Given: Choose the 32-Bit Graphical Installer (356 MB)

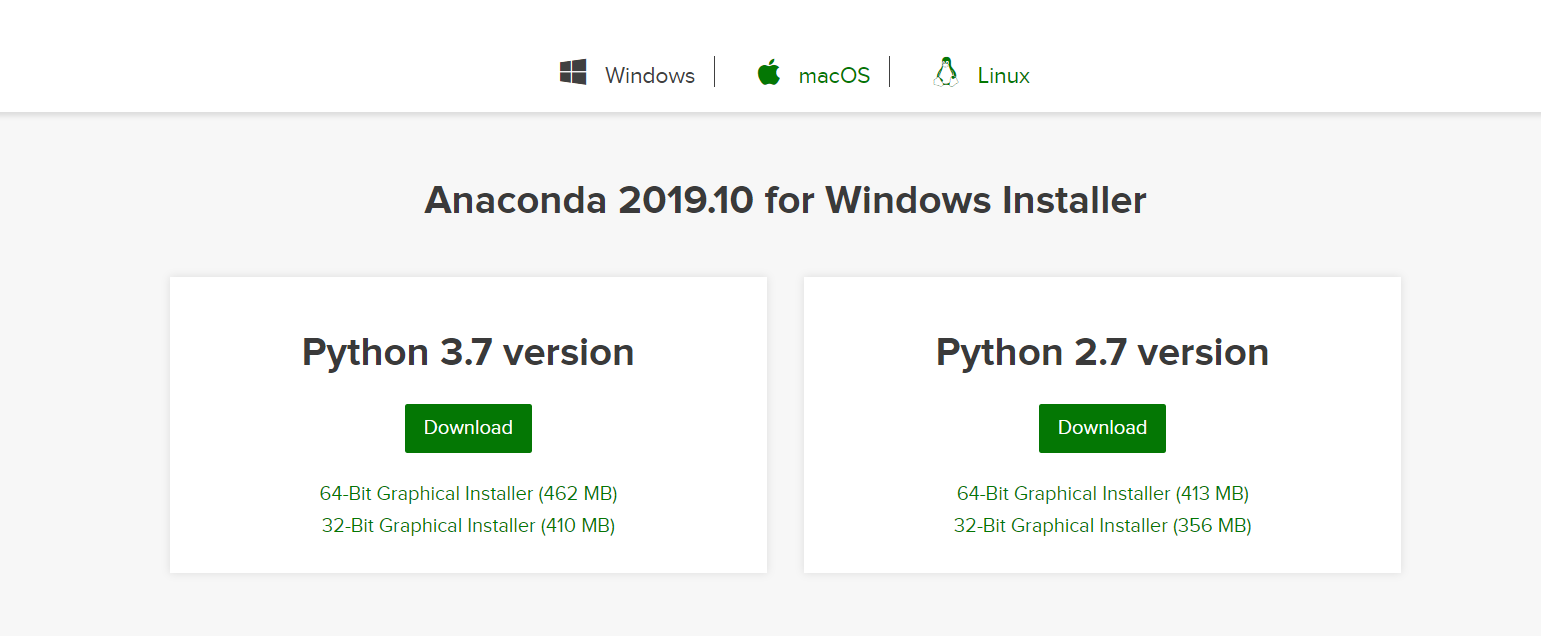Looking at the screenshot, I should click(1102, 525).
